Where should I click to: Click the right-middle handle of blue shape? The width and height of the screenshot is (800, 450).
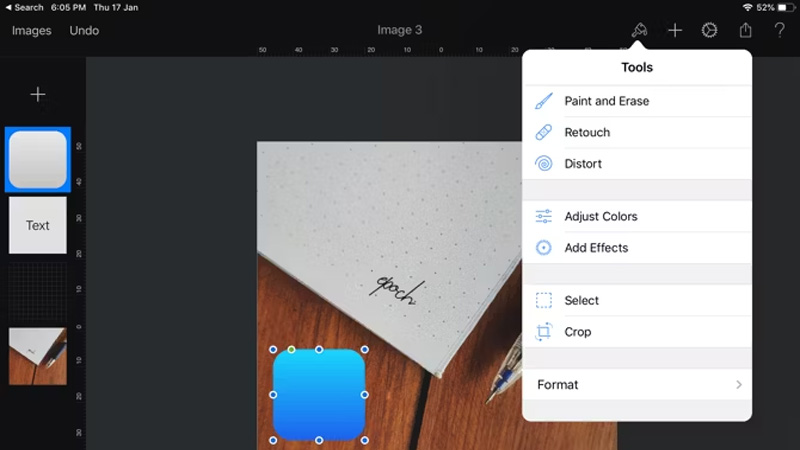click(x=364, y=395)
